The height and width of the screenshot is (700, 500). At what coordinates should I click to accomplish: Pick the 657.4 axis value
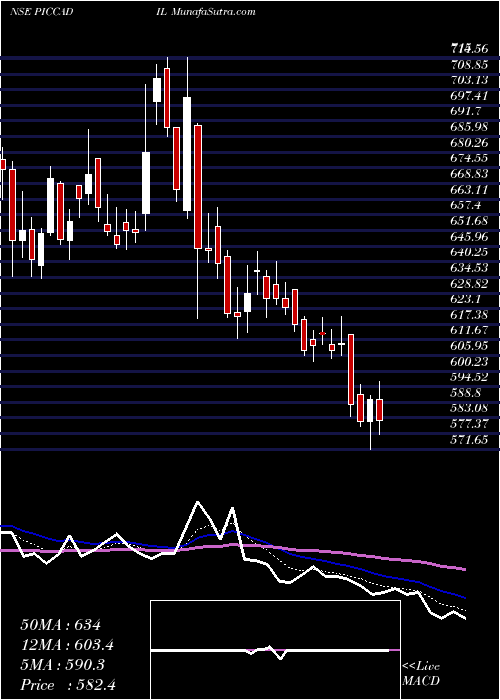coord(465,206)
